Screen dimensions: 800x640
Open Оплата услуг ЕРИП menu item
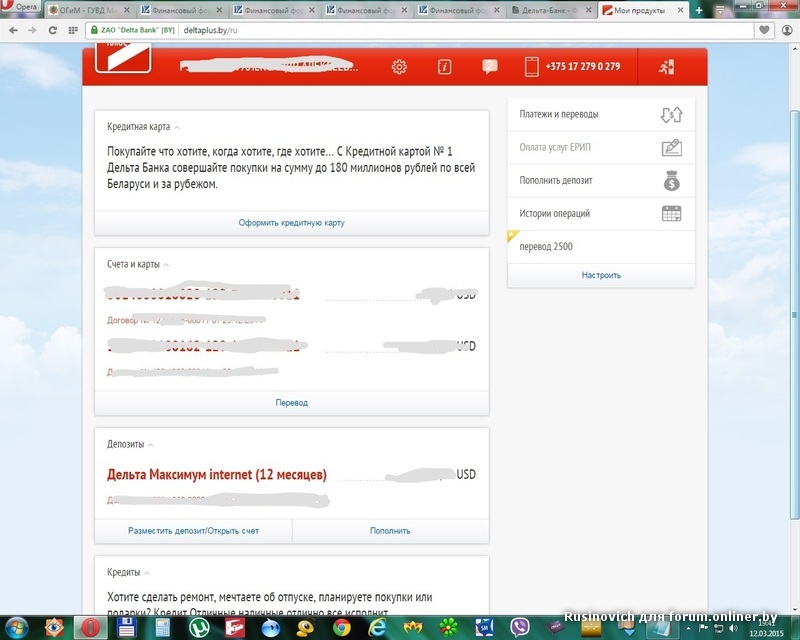click(x=601, y=147)
